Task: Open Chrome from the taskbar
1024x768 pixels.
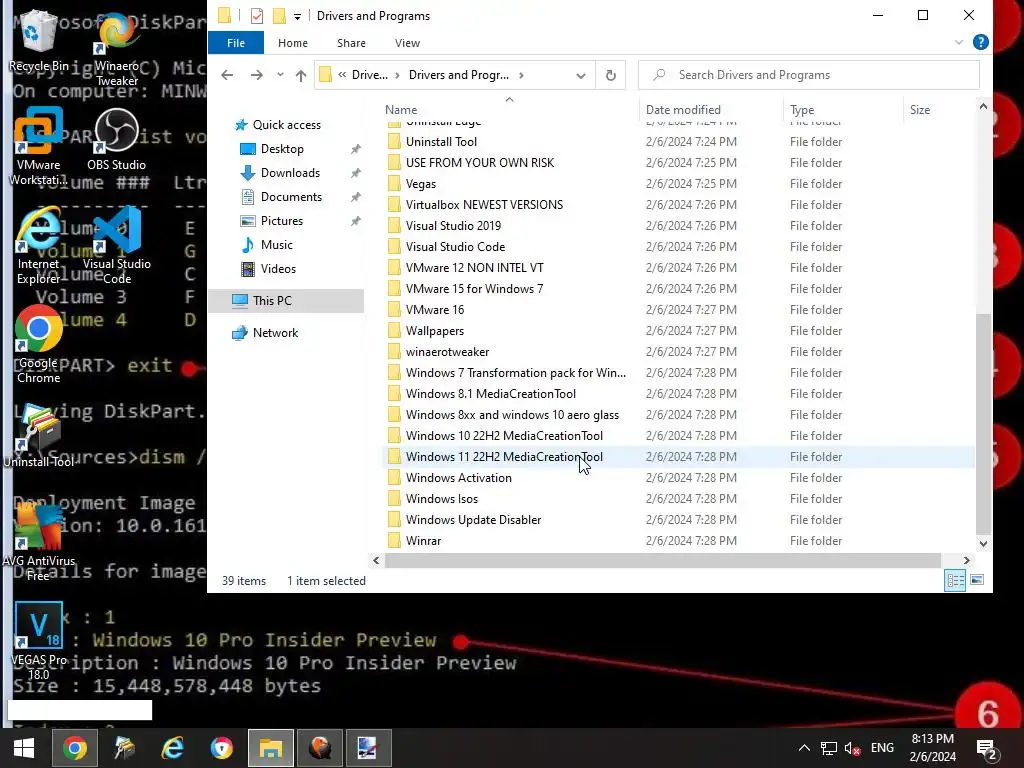Action: click(74, 748)
